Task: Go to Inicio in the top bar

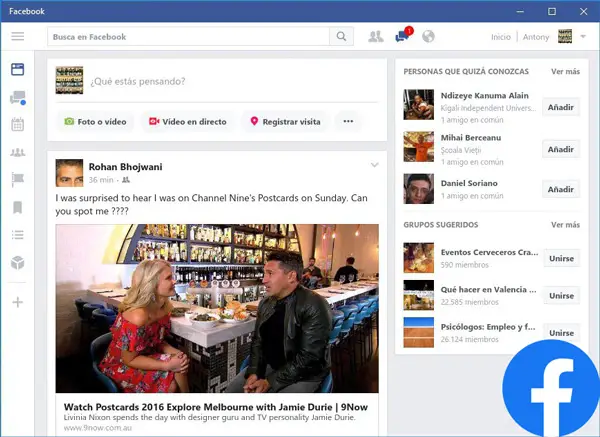Action: tap(500, 37)
